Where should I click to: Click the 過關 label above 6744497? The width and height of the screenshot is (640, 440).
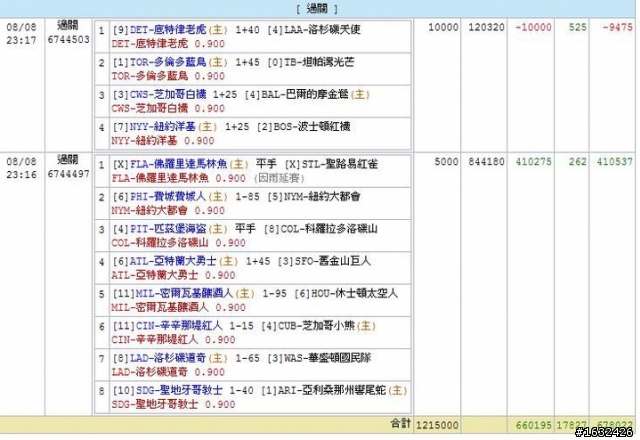tap(67, 160)
